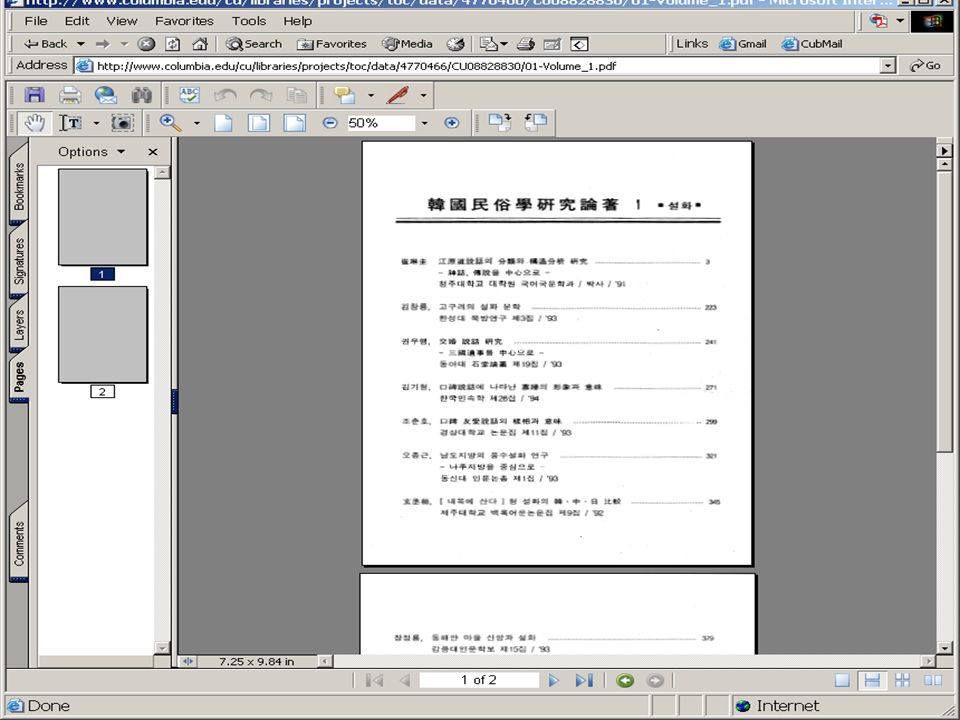Click the Media toolbar button
Image resolution: width=960 pixels, height=720 pixels.
click(x=407, y=44)
